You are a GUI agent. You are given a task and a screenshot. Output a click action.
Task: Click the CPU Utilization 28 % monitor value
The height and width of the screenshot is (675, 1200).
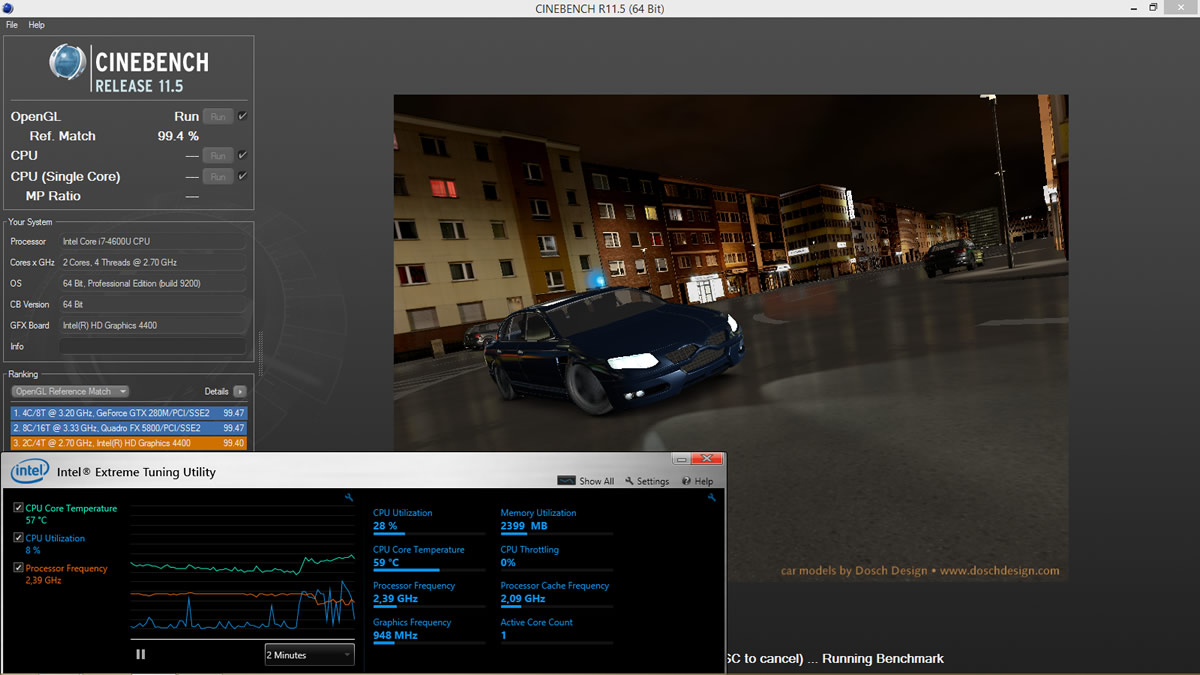(385, 526)
